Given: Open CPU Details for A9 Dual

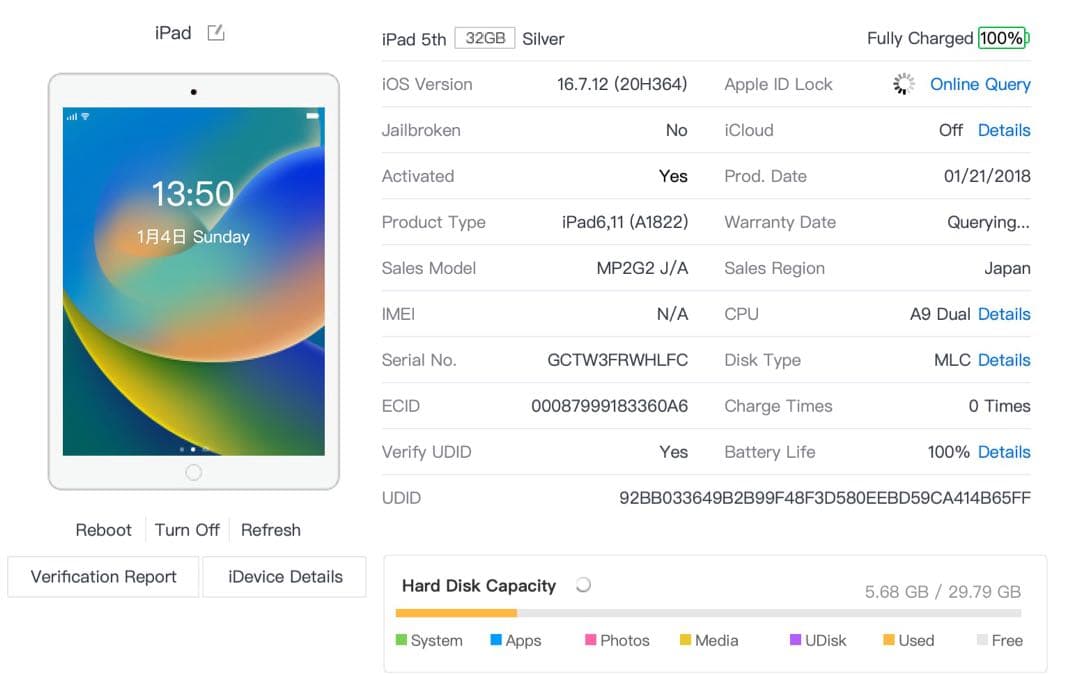Looking at the screenshot, I should pyautogui.click(x=1004, y=314).
